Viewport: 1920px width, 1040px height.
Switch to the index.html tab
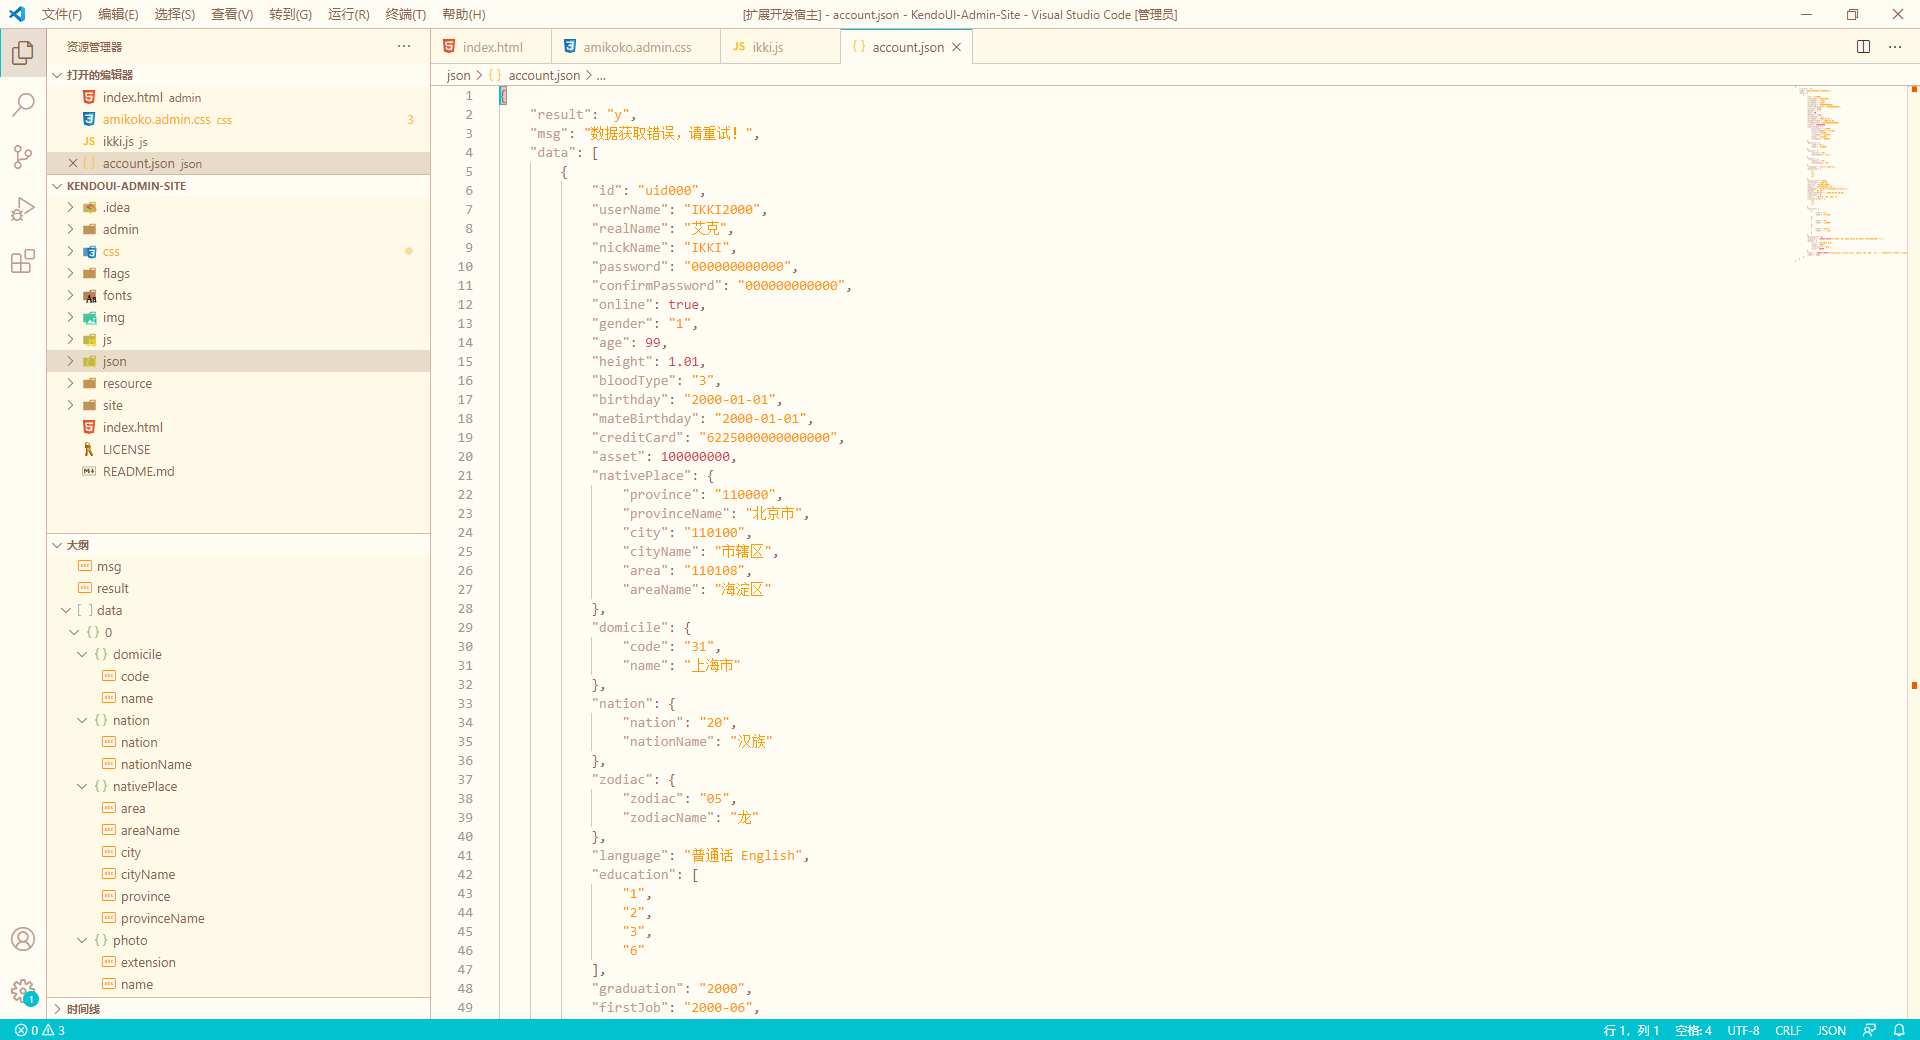[491, 47]
